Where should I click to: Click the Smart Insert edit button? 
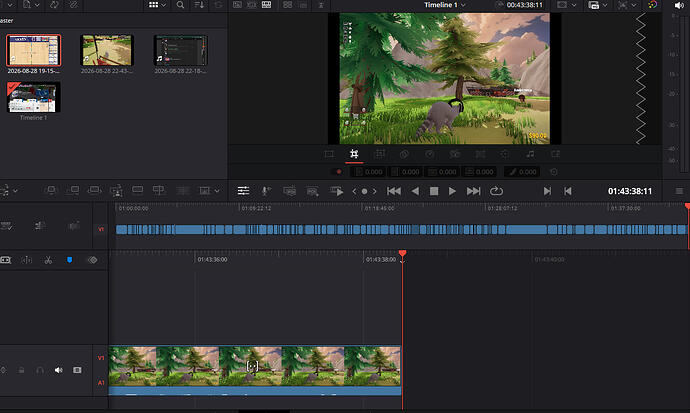click(x=51, y=190)
